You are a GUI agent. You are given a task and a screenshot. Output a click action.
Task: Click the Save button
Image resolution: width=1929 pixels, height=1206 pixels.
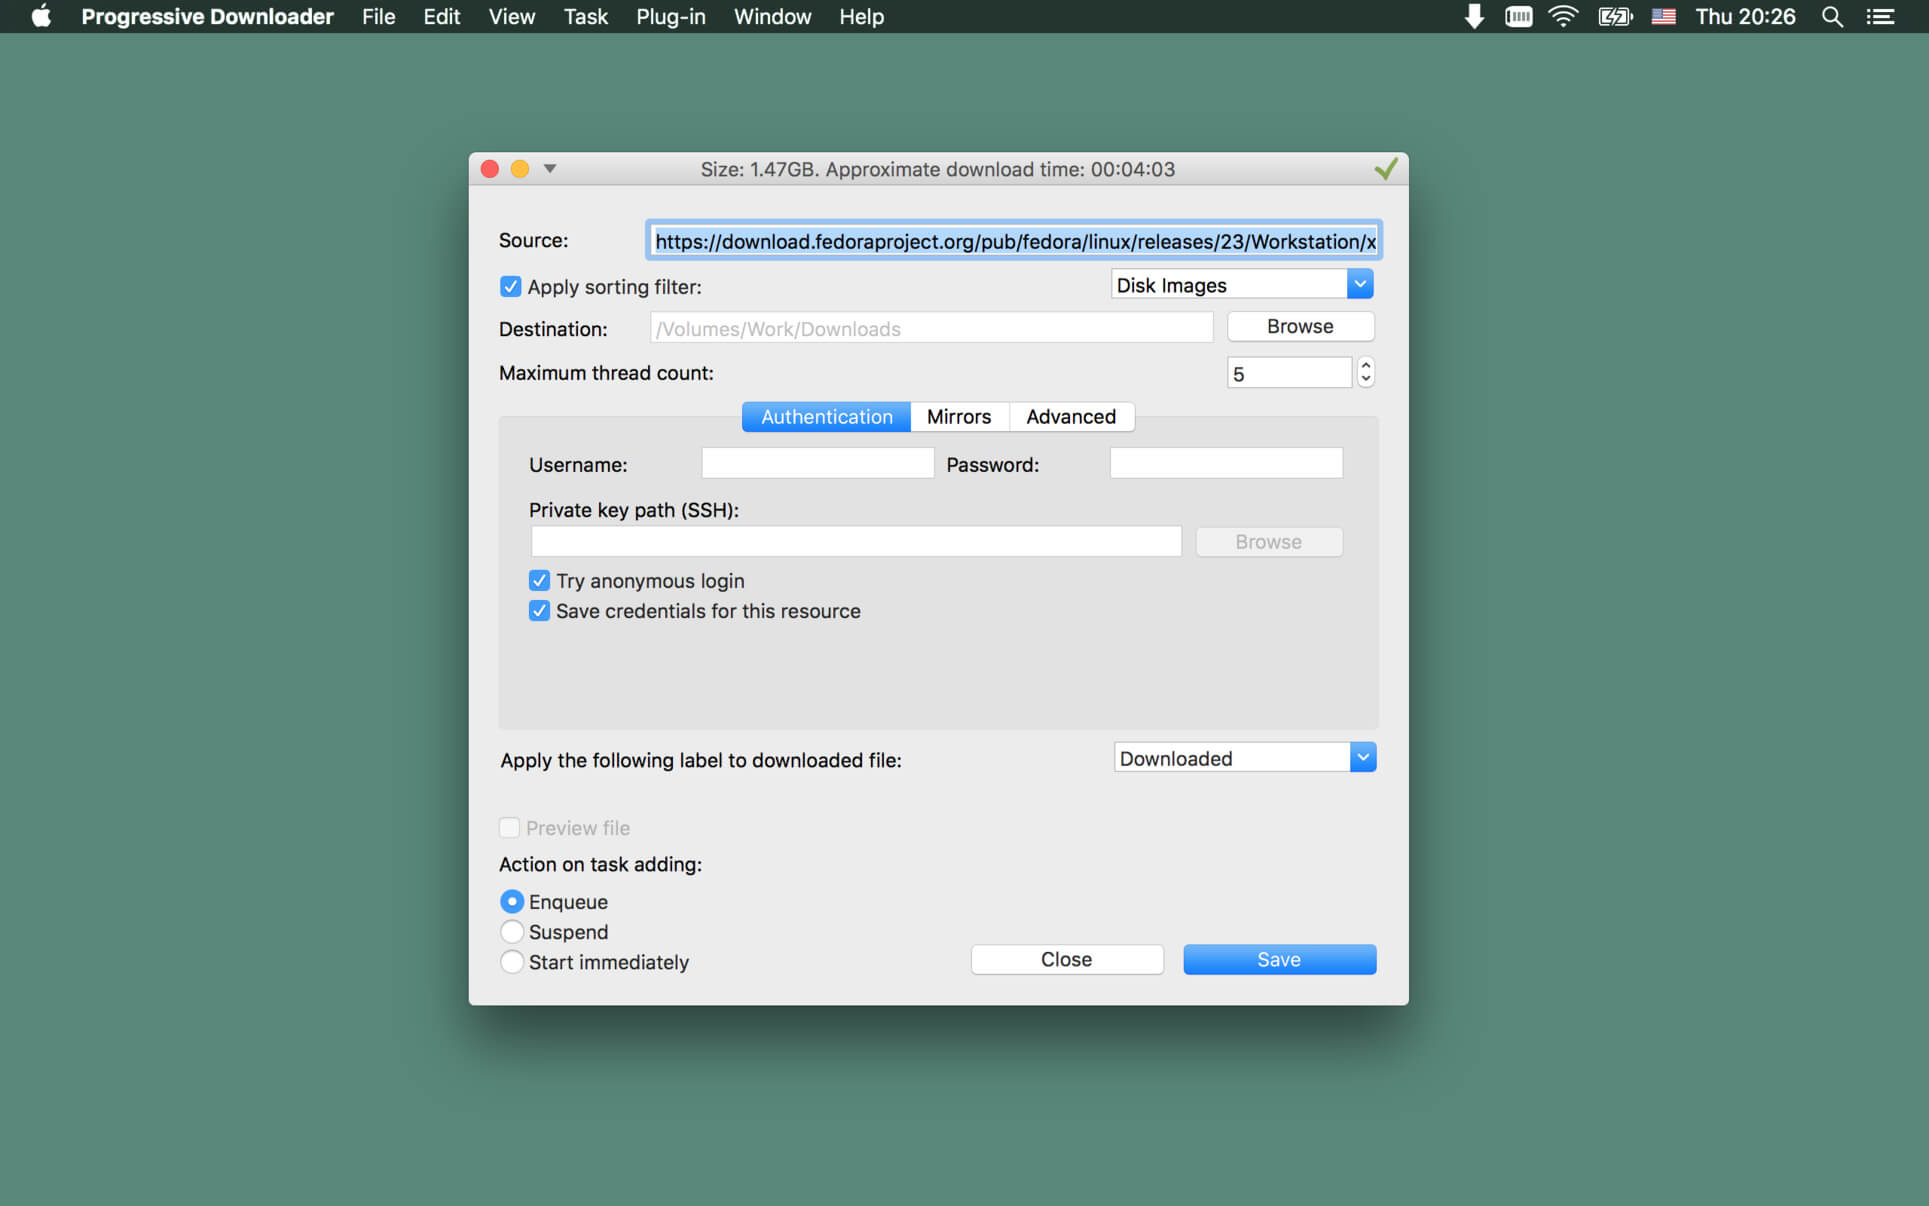tap(1279, 960)
